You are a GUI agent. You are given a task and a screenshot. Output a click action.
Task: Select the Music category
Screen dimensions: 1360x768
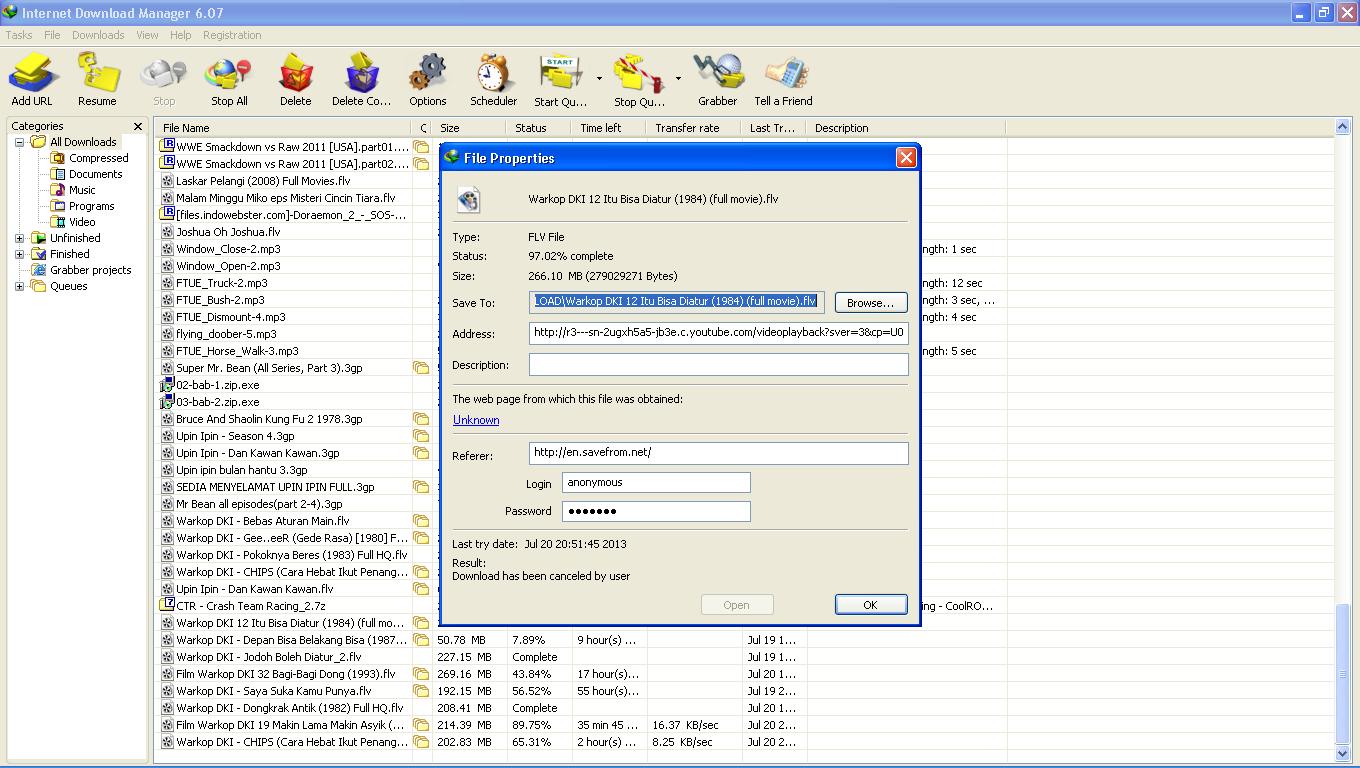click(x=82, y=190)
